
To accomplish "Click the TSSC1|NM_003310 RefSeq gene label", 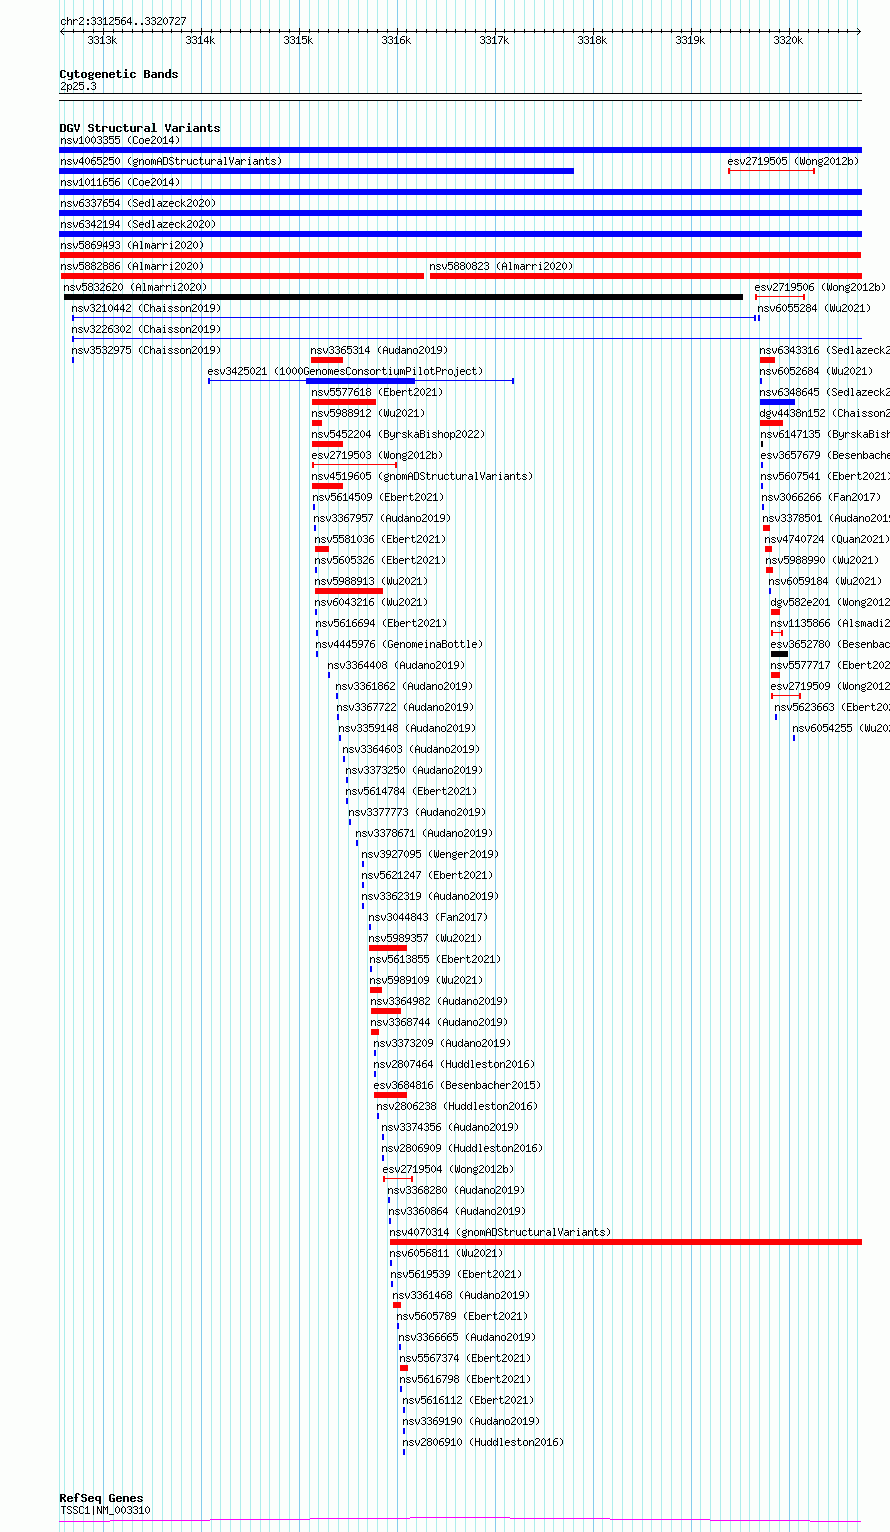I will pyautogui.click(x=105, y=1510).
